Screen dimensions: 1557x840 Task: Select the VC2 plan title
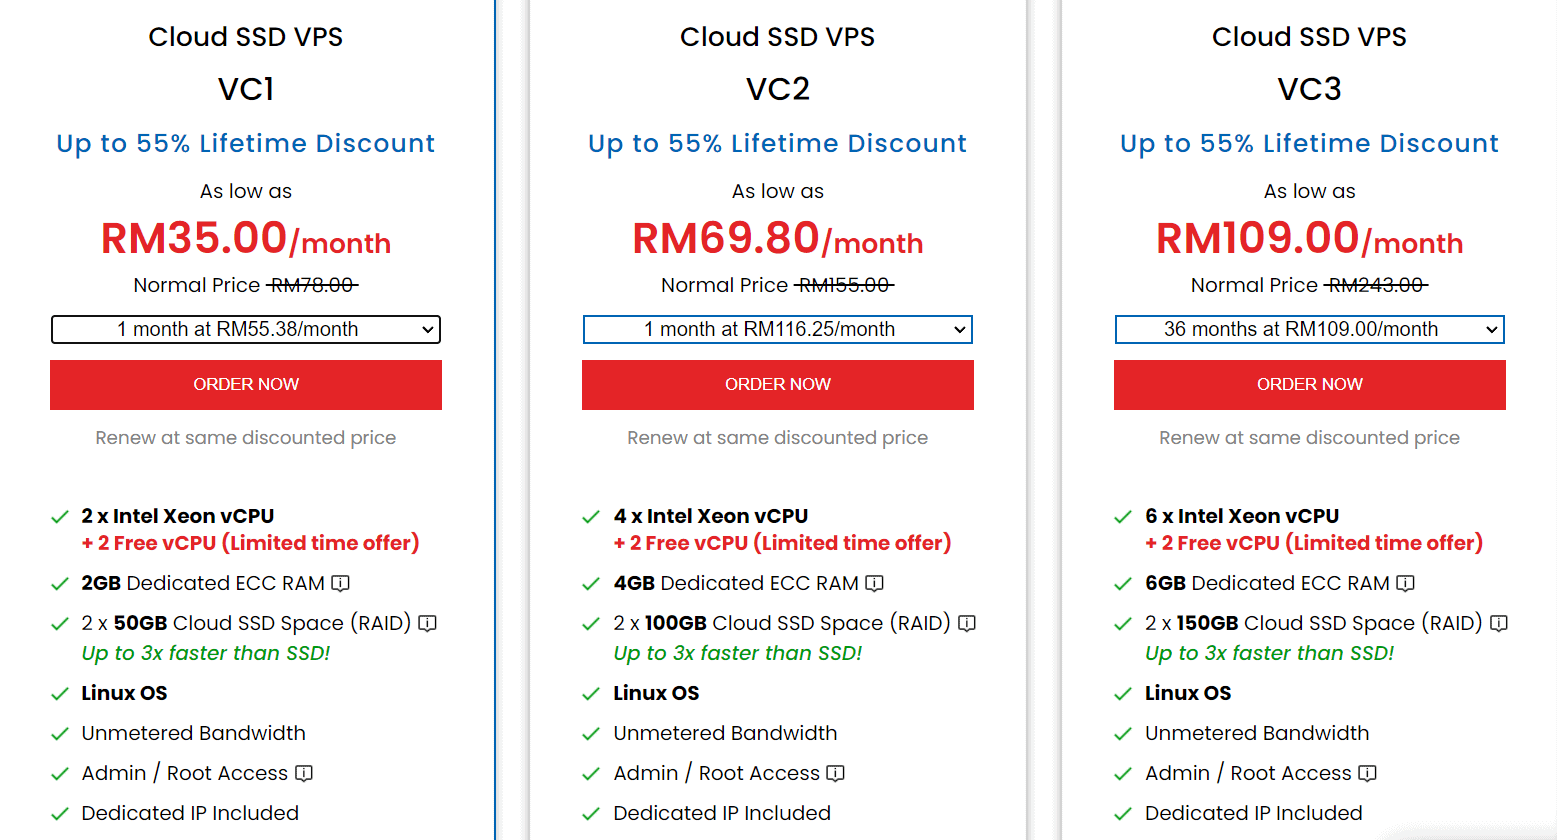[777, 88]
